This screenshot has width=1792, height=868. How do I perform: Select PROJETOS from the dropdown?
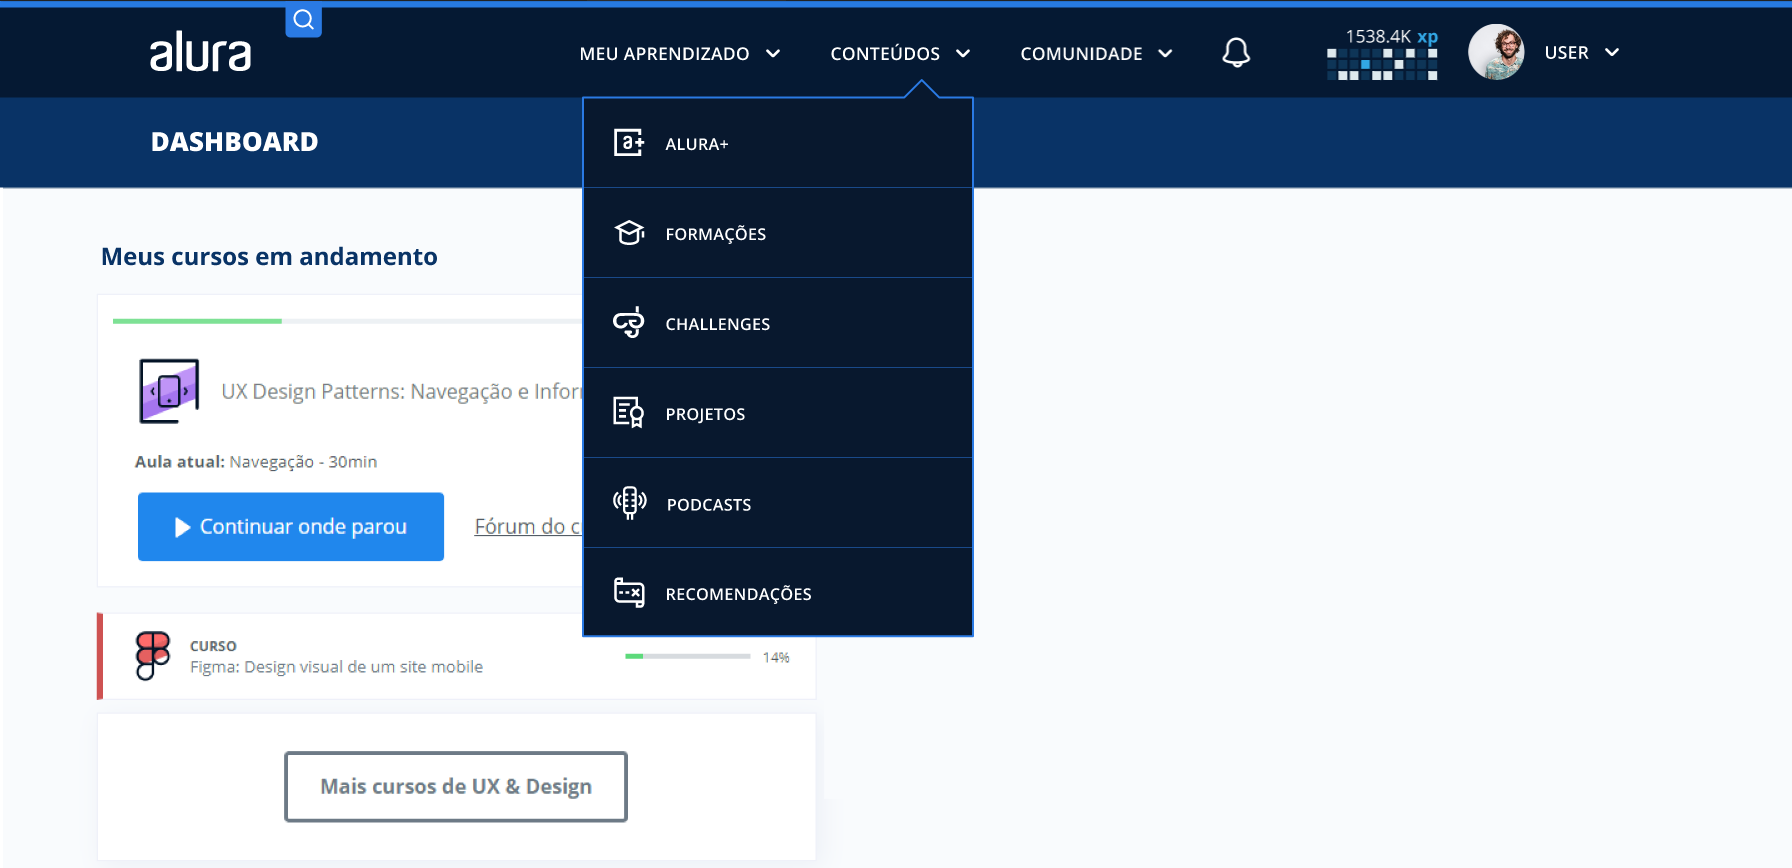(778, 413)
